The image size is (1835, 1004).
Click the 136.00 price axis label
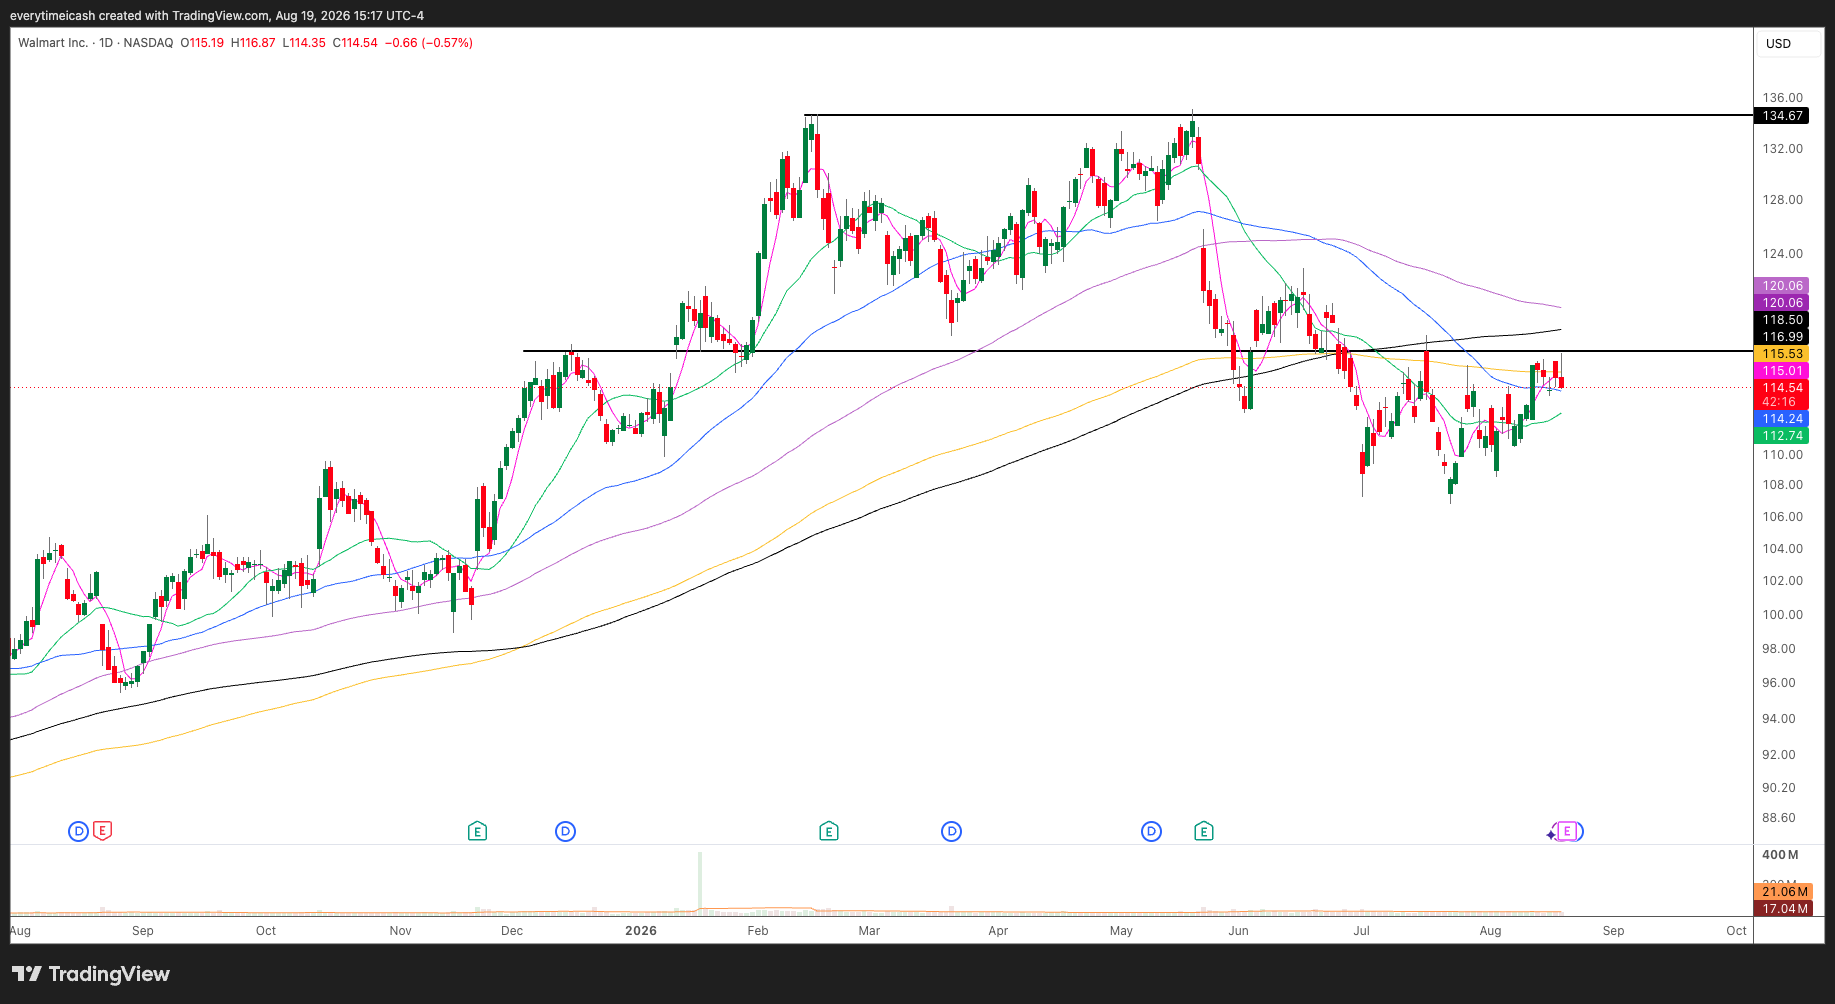tap(1782, 98)
